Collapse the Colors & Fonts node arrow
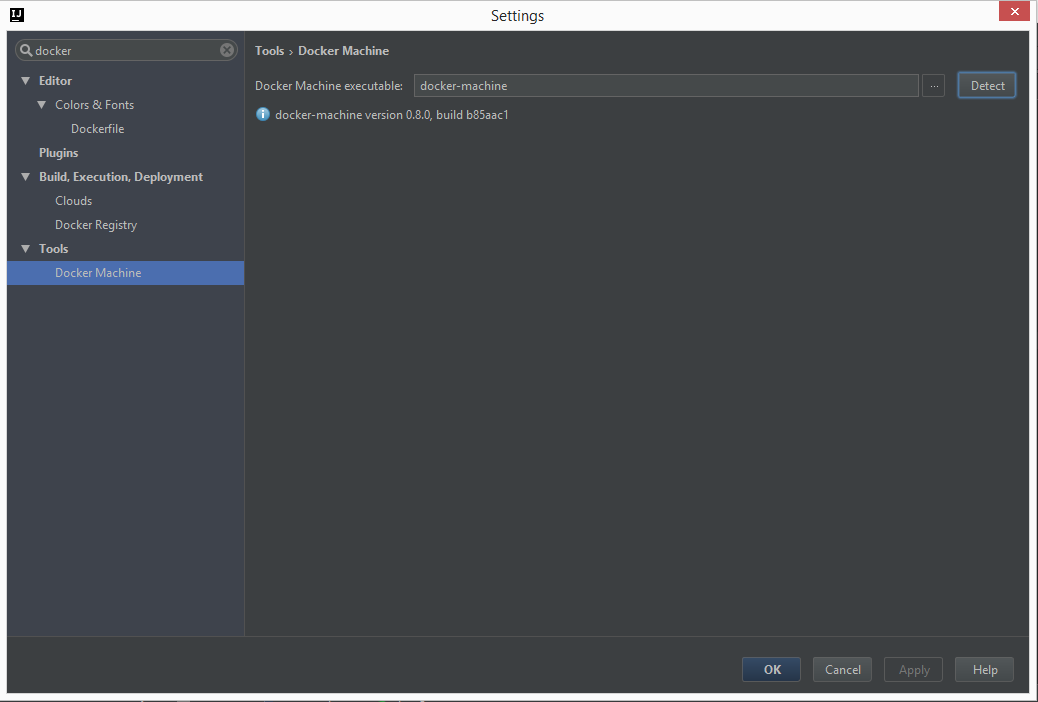Viewport: 1038px width, 702px height. pos(42,105)
